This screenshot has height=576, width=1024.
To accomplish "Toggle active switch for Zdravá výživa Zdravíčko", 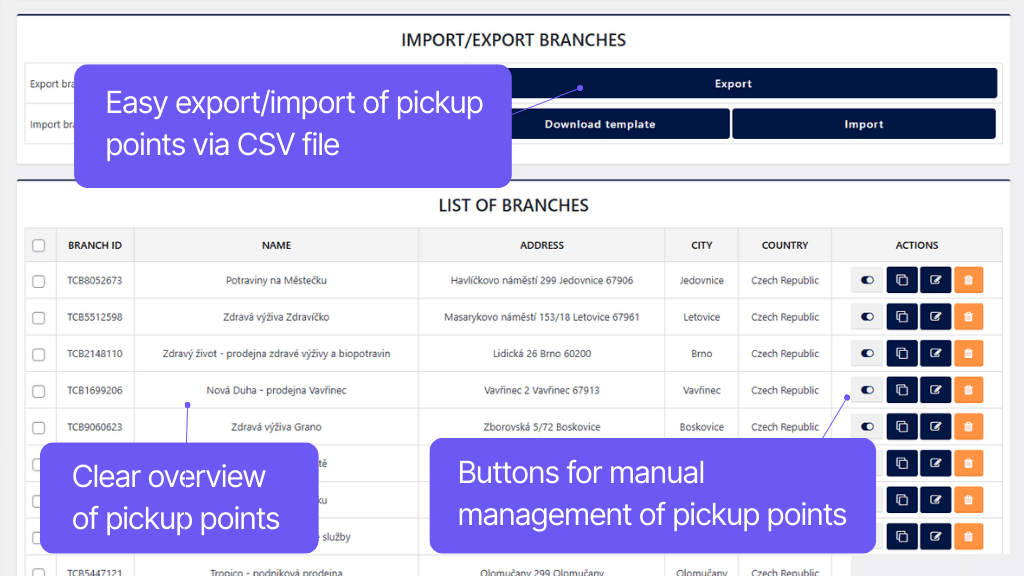I will (x=867, y=317).
